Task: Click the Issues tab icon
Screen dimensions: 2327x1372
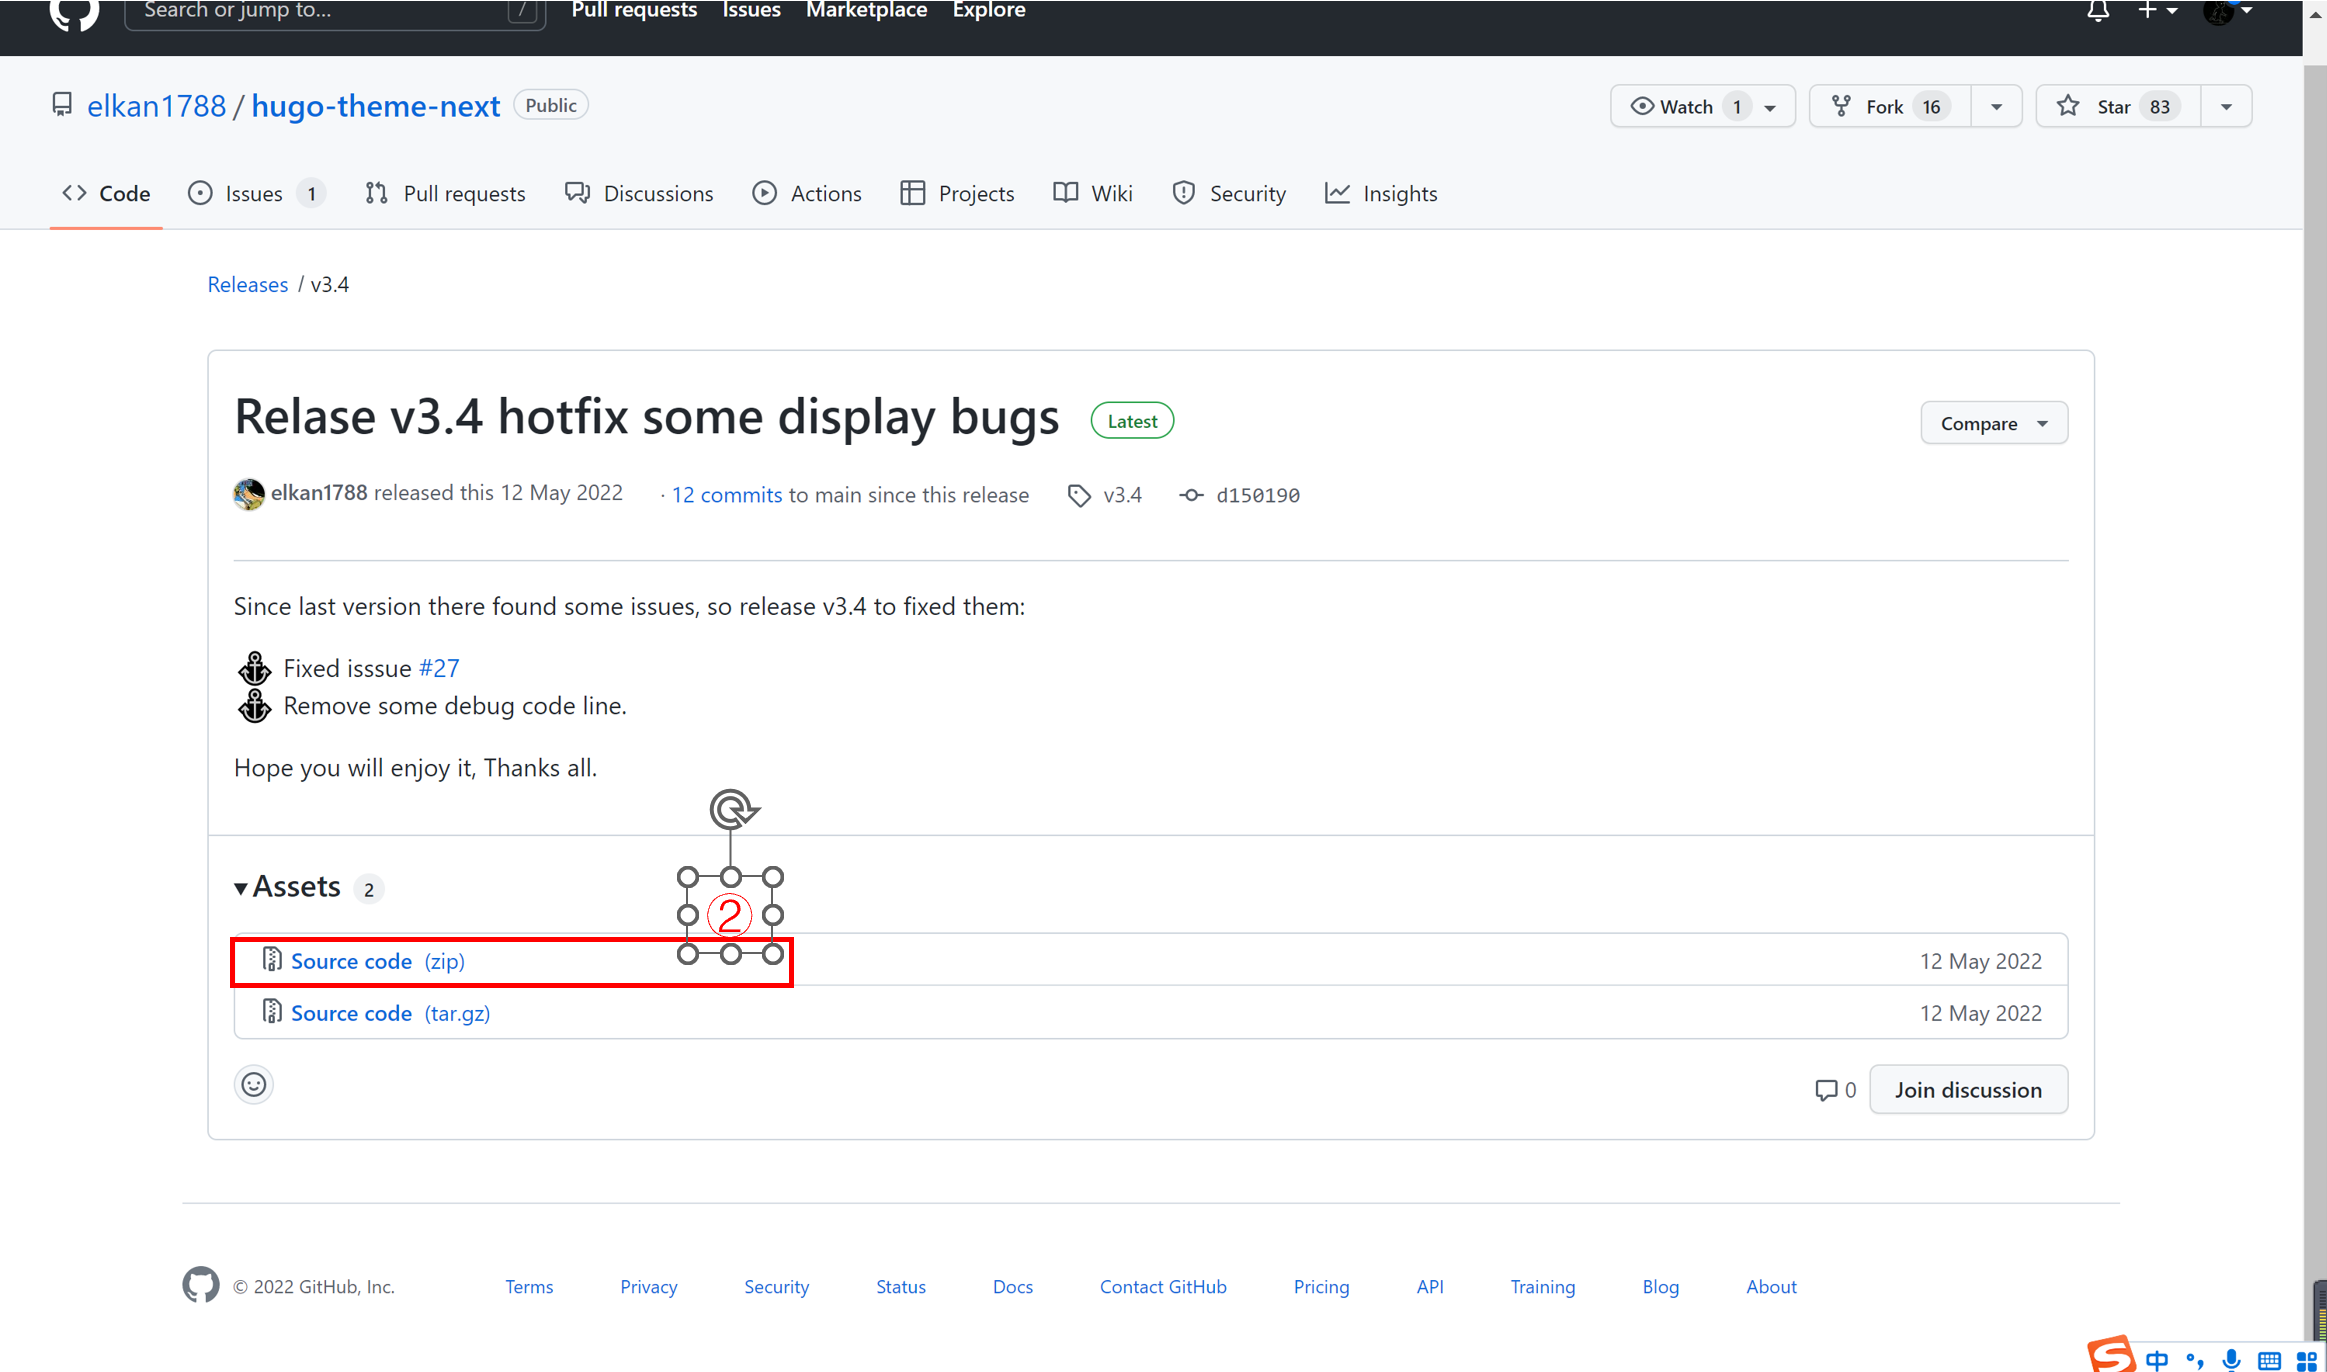Action: [x=204, y=193]
